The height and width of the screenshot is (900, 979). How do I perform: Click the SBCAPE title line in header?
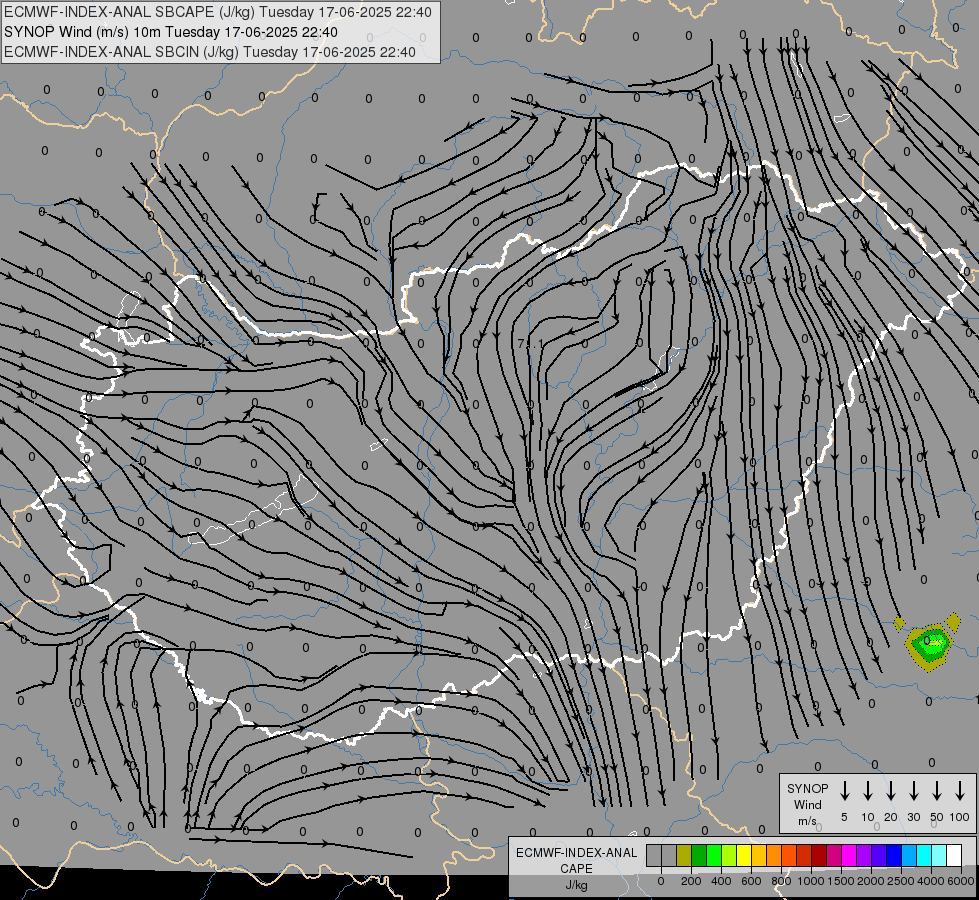[218, 12]
